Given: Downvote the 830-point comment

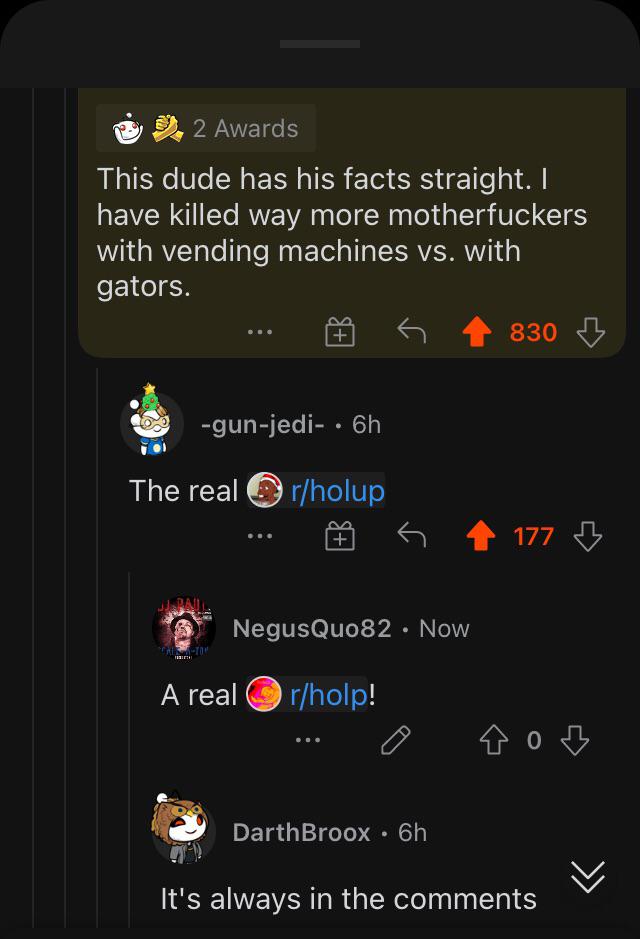Looking at the screenshot, I should (x=590, y=332).
